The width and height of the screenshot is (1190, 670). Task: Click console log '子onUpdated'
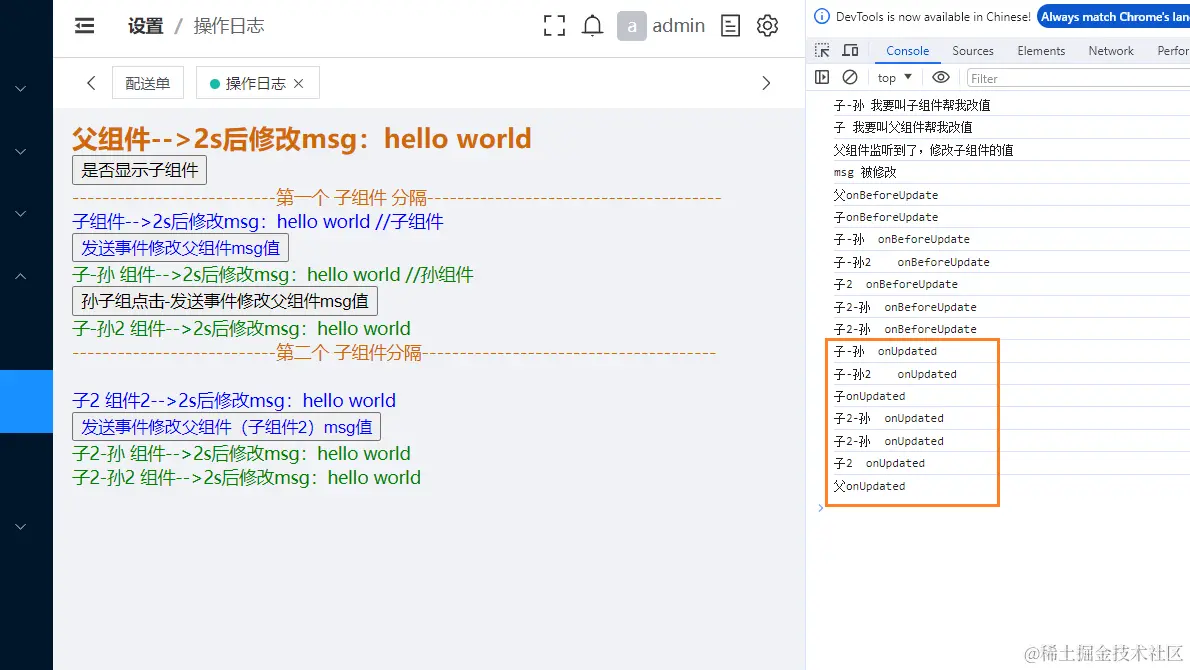point(869,396)
